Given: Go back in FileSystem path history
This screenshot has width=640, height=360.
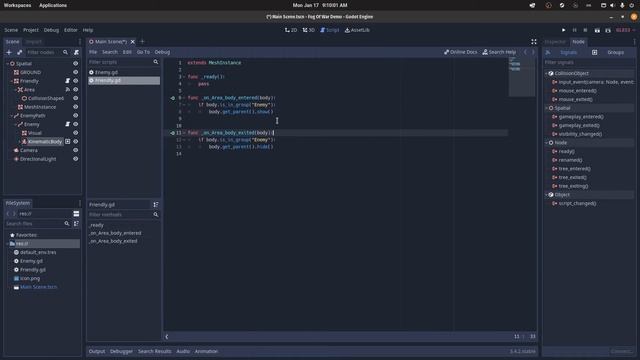Looking at the screenshot, I should pyautogui.click(x=8, y=213).
